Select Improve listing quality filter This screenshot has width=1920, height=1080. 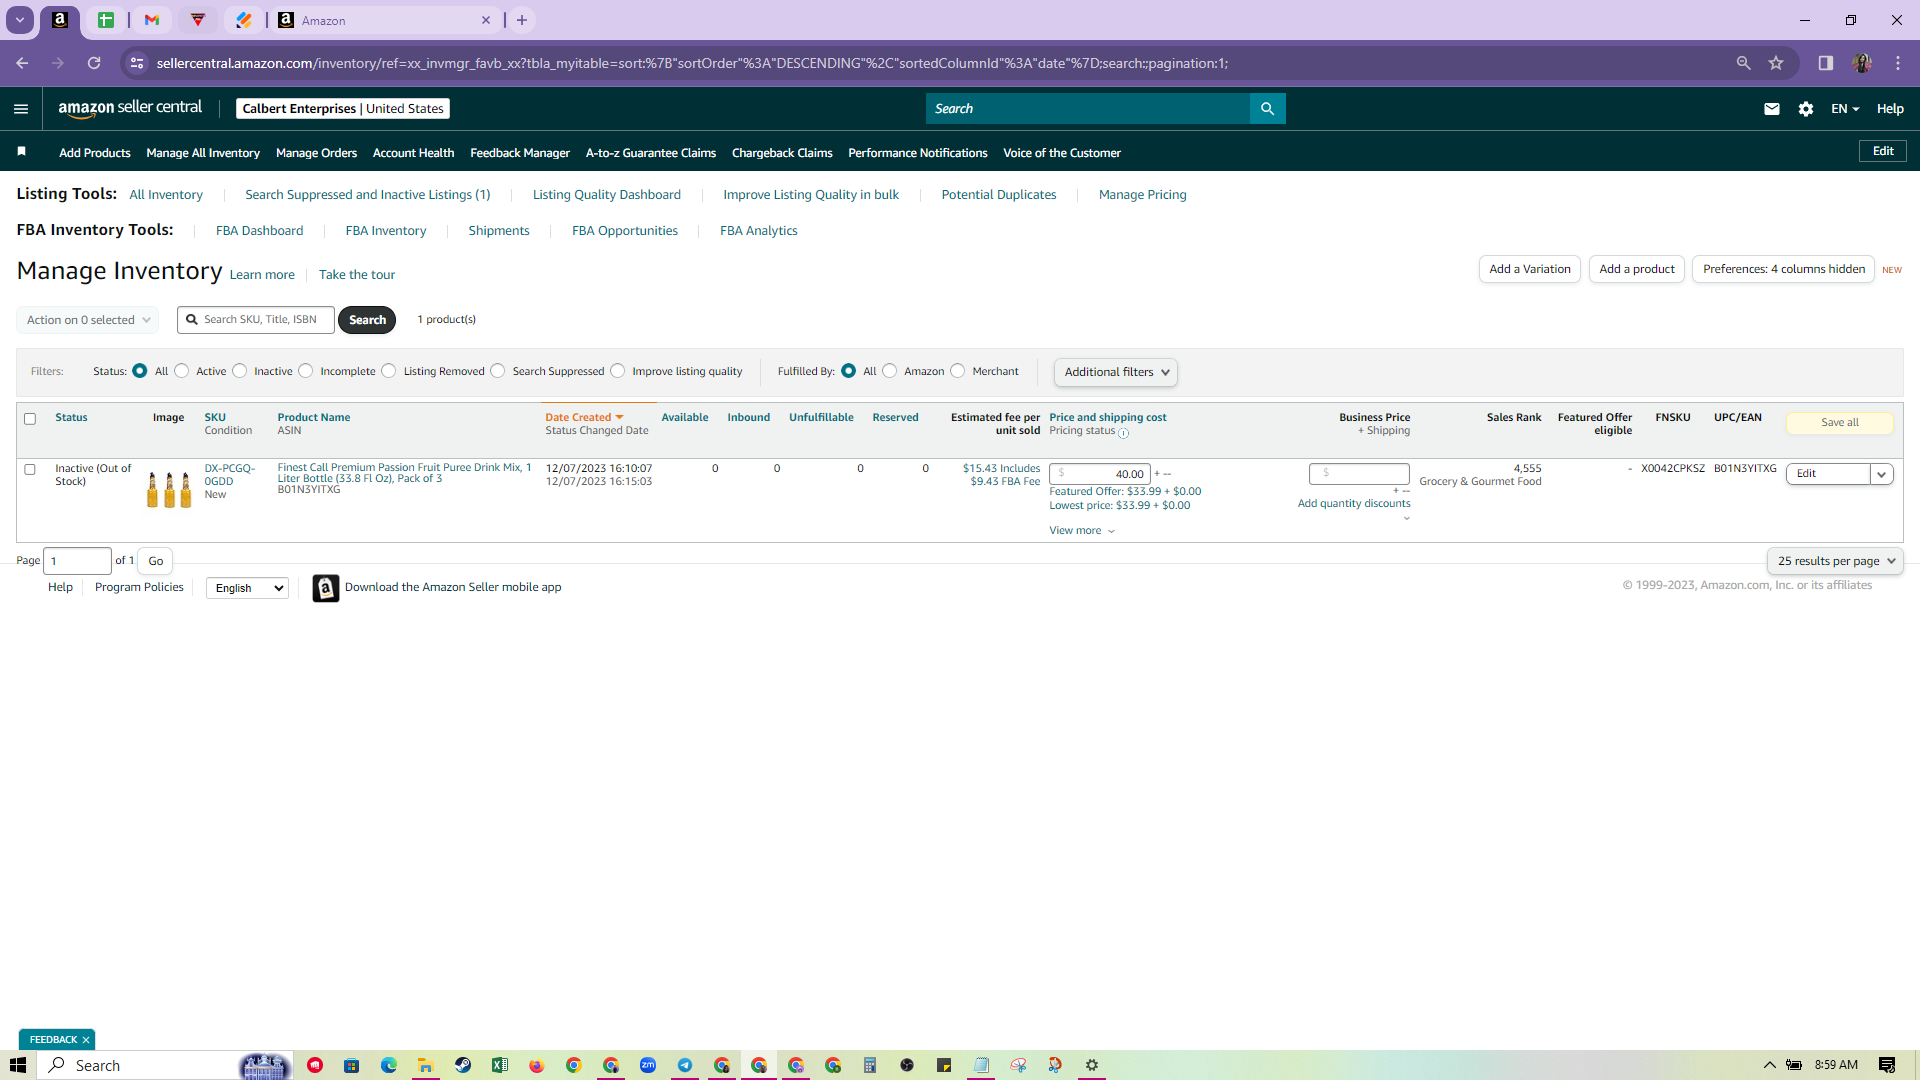click(x=618, y=371)
